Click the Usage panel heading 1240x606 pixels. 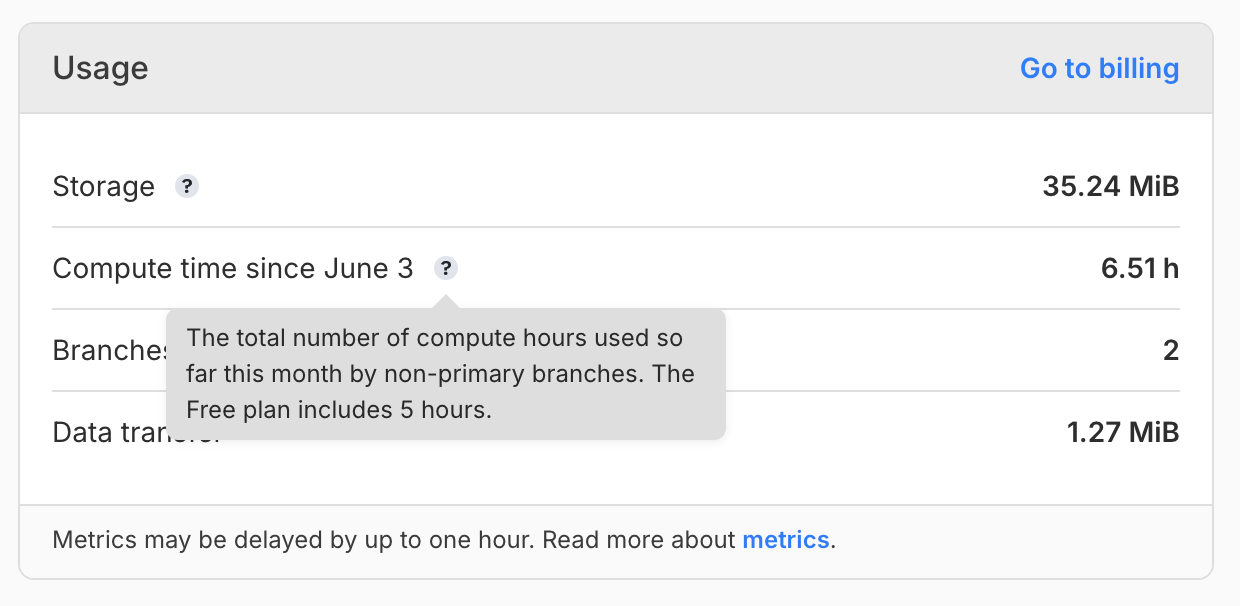click(100, 69)
